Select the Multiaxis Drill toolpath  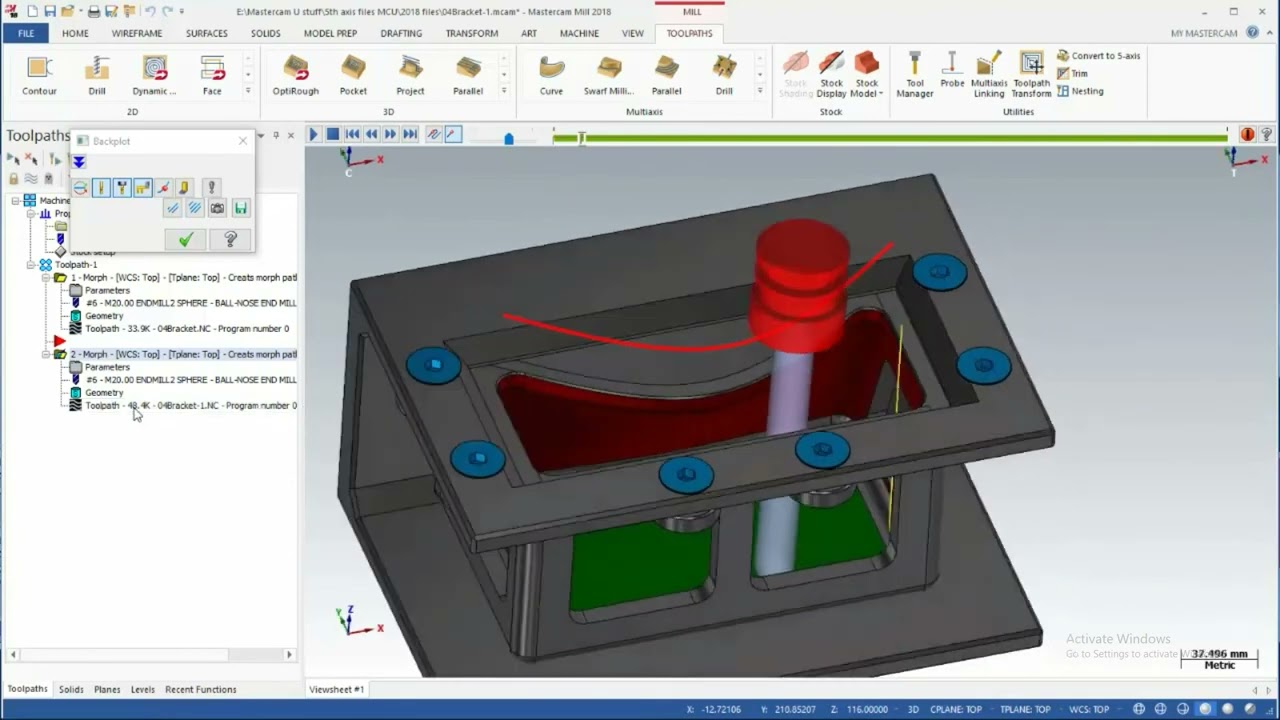coord(724,76)
